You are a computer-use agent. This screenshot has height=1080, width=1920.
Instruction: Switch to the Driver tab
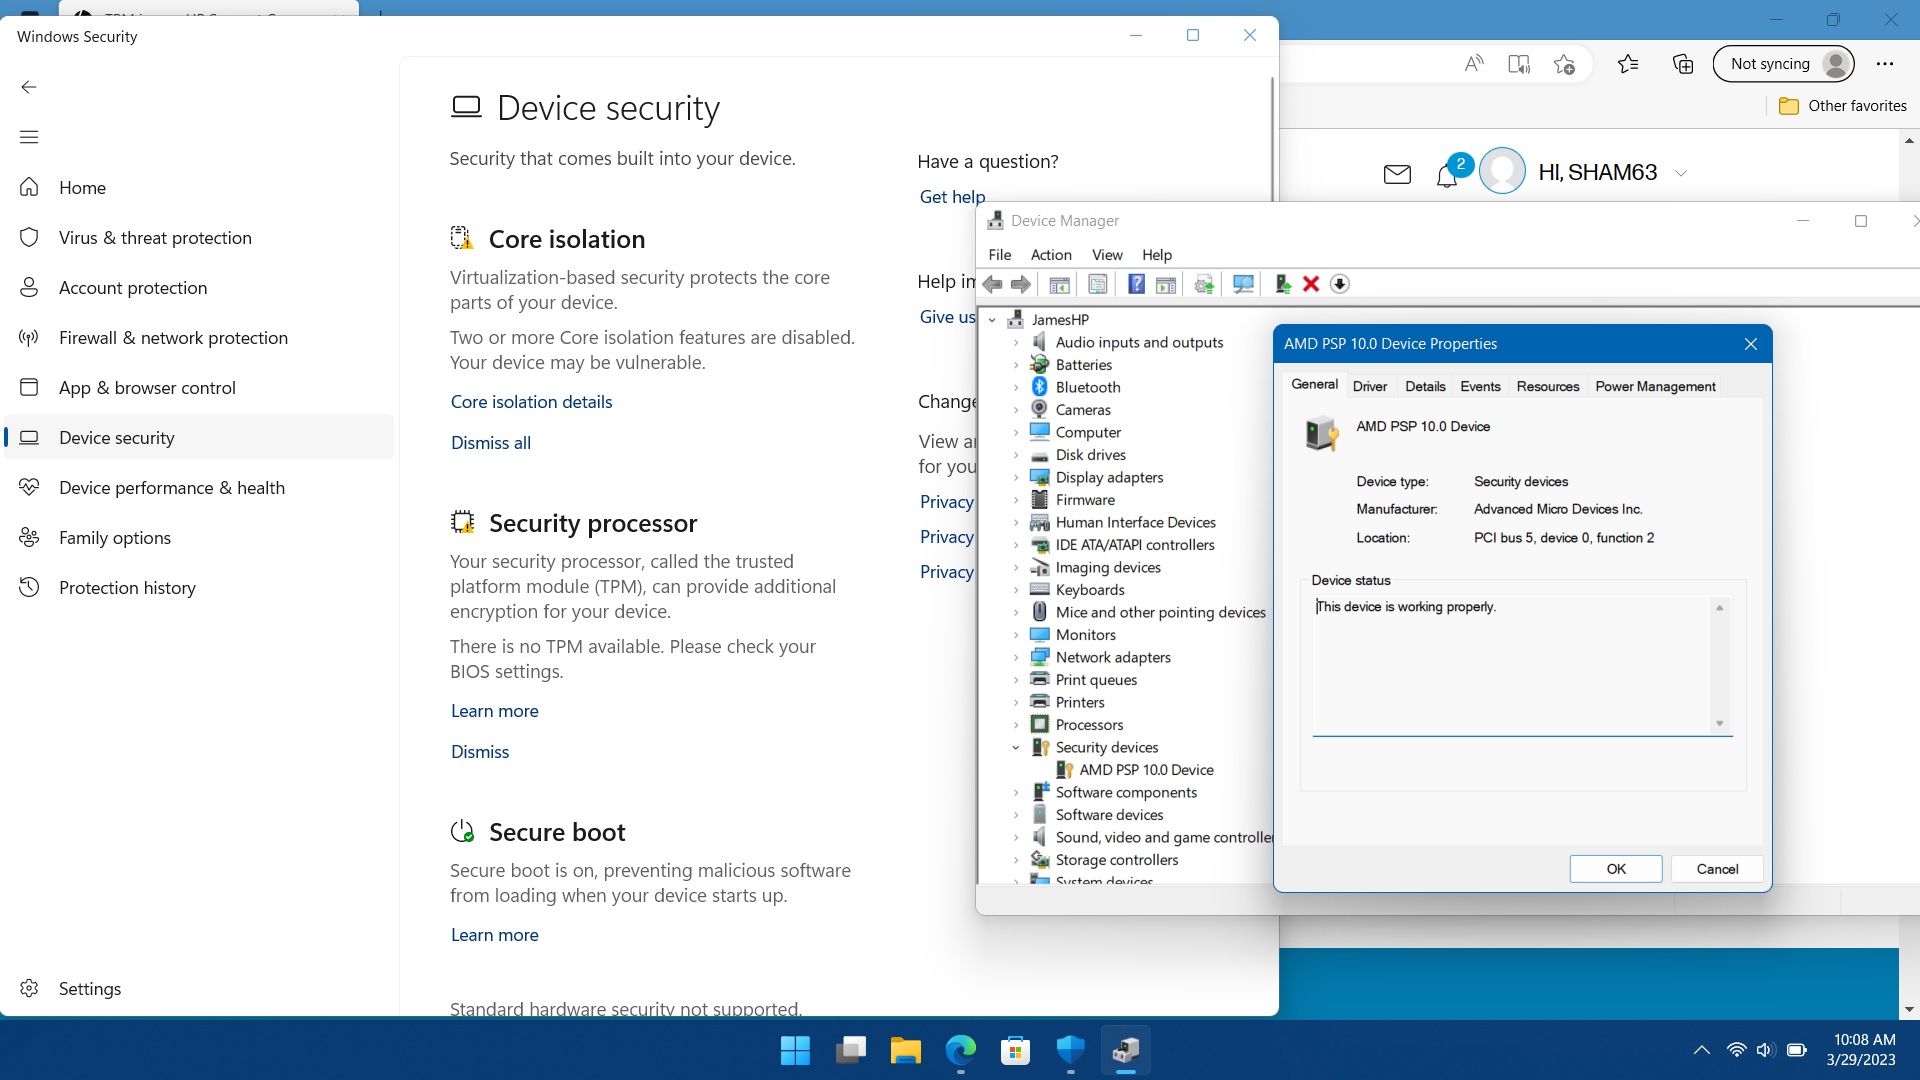pos(1369,387)
